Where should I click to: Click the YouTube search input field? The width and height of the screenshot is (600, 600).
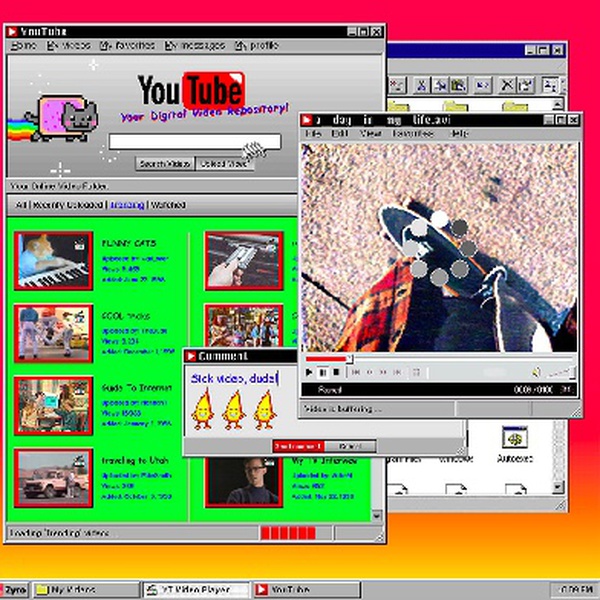pos(195,142)
